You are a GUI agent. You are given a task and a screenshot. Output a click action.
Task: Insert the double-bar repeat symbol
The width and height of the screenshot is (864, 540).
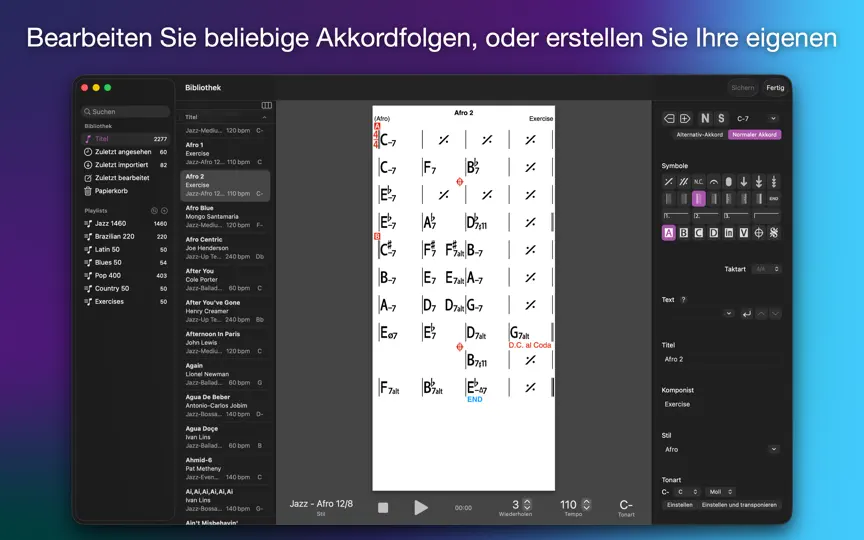click(x=683, y=182)
